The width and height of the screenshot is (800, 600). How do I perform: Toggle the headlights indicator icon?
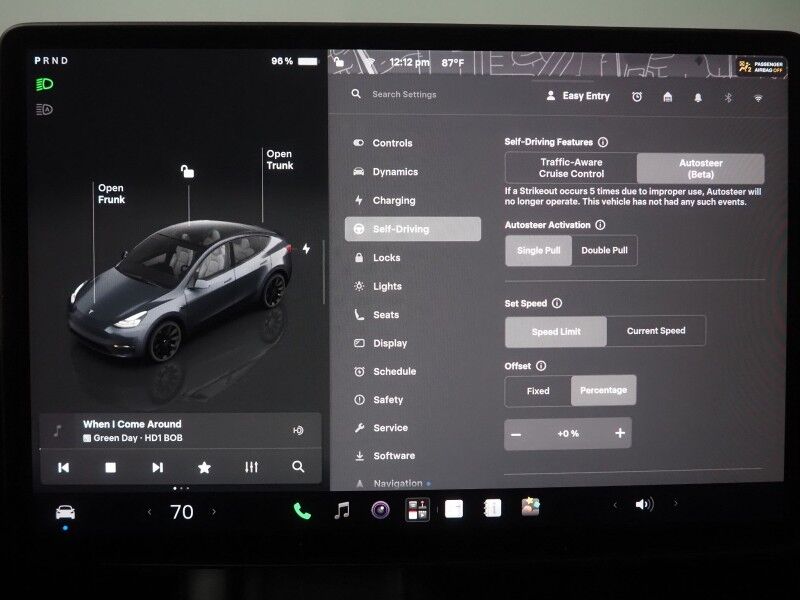pos(44,84)
